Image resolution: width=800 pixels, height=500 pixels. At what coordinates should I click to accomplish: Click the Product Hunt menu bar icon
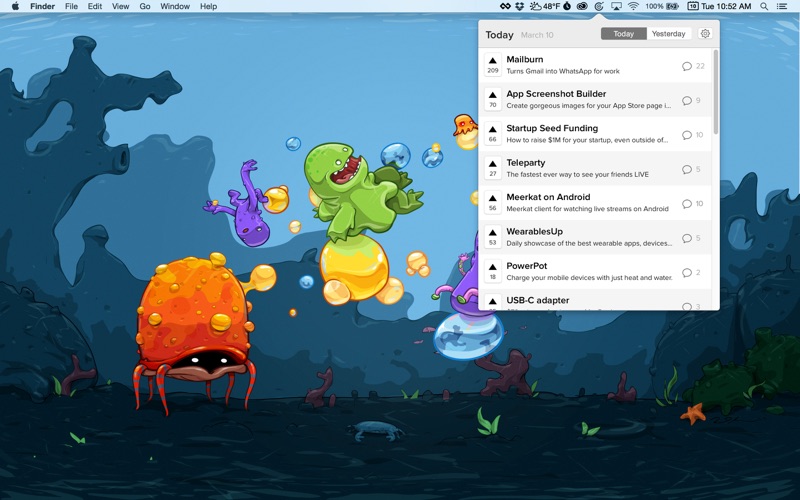pyautogui.click(x=599, y=6)
